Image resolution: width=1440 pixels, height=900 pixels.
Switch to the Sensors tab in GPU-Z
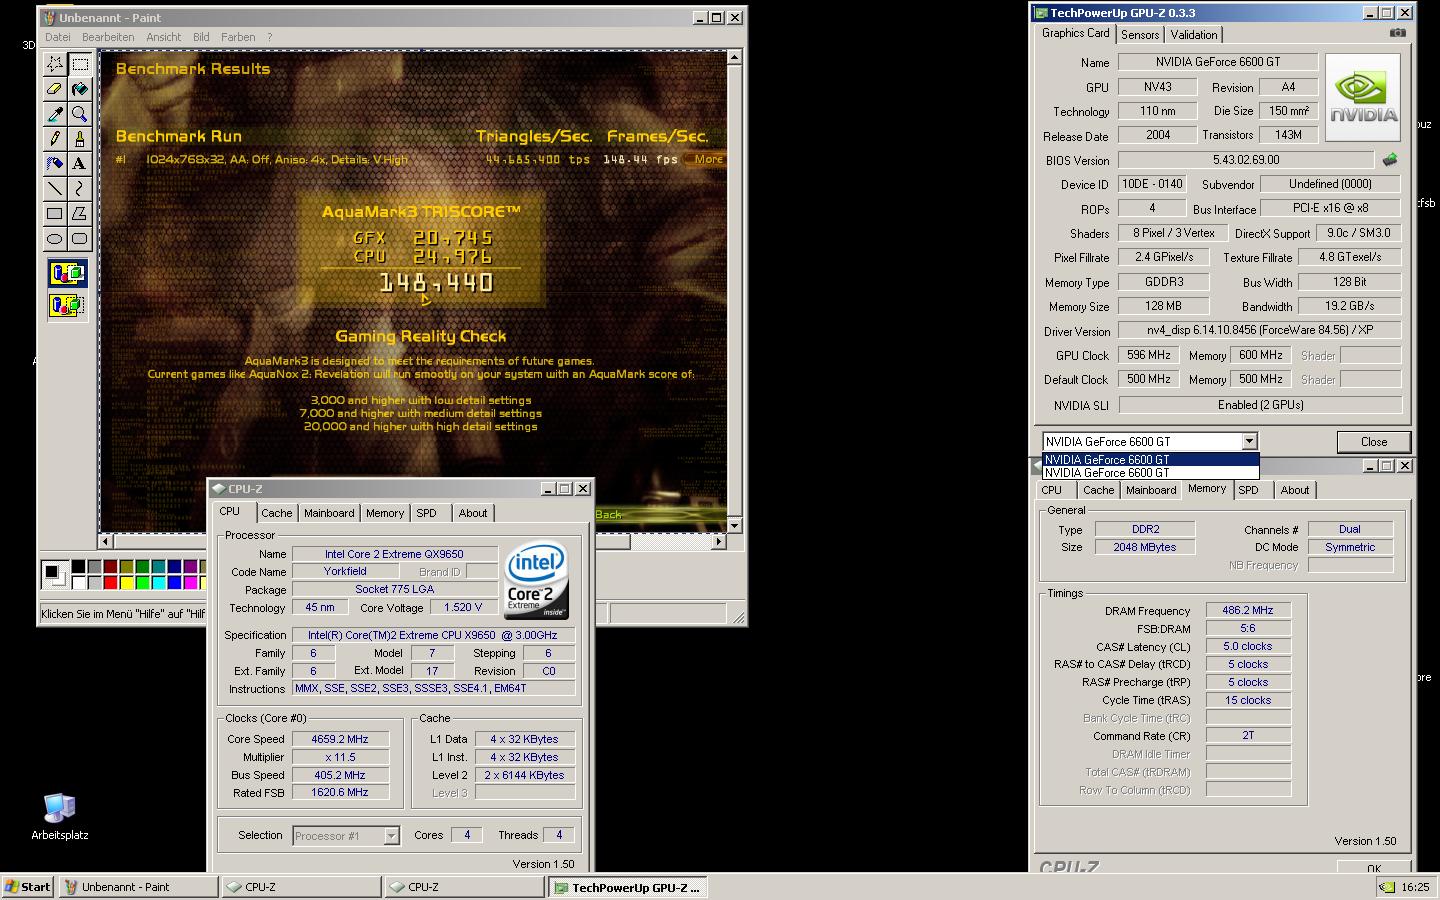(1140, 34)
